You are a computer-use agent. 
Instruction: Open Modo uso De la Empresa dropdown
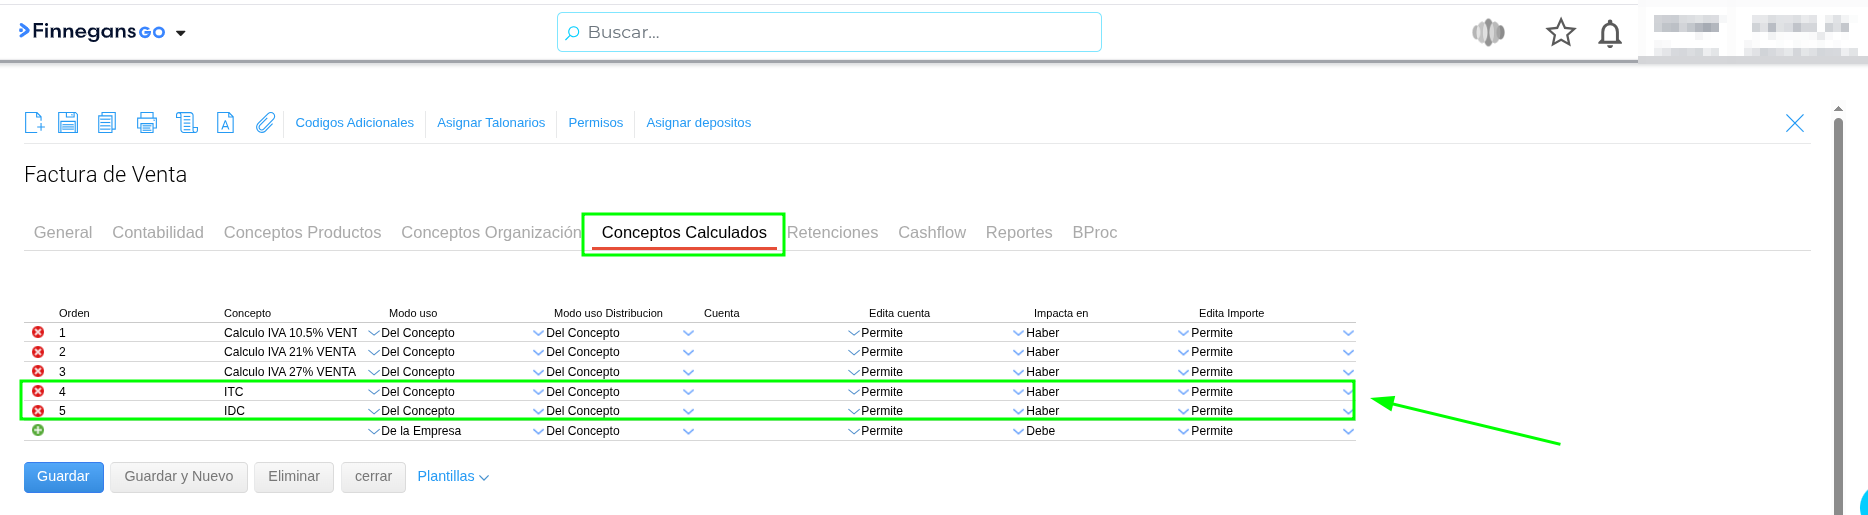(539, 431)
